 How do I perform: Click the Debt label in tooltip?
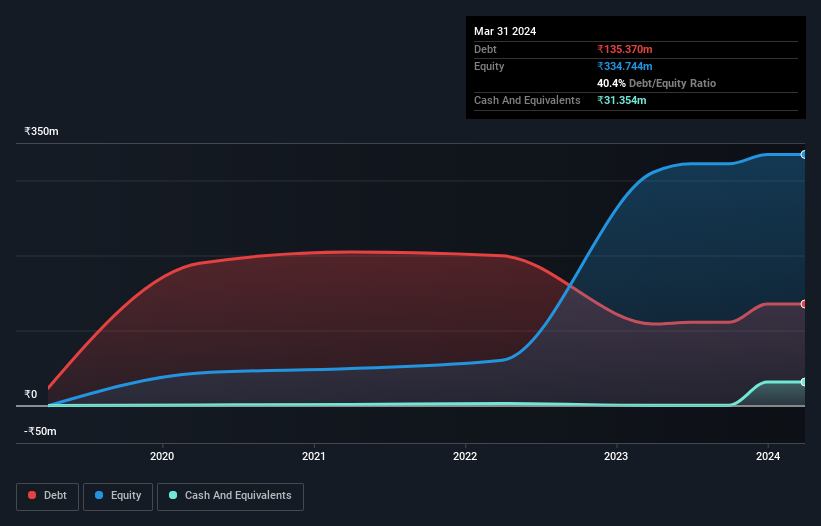tap(485, 49)
